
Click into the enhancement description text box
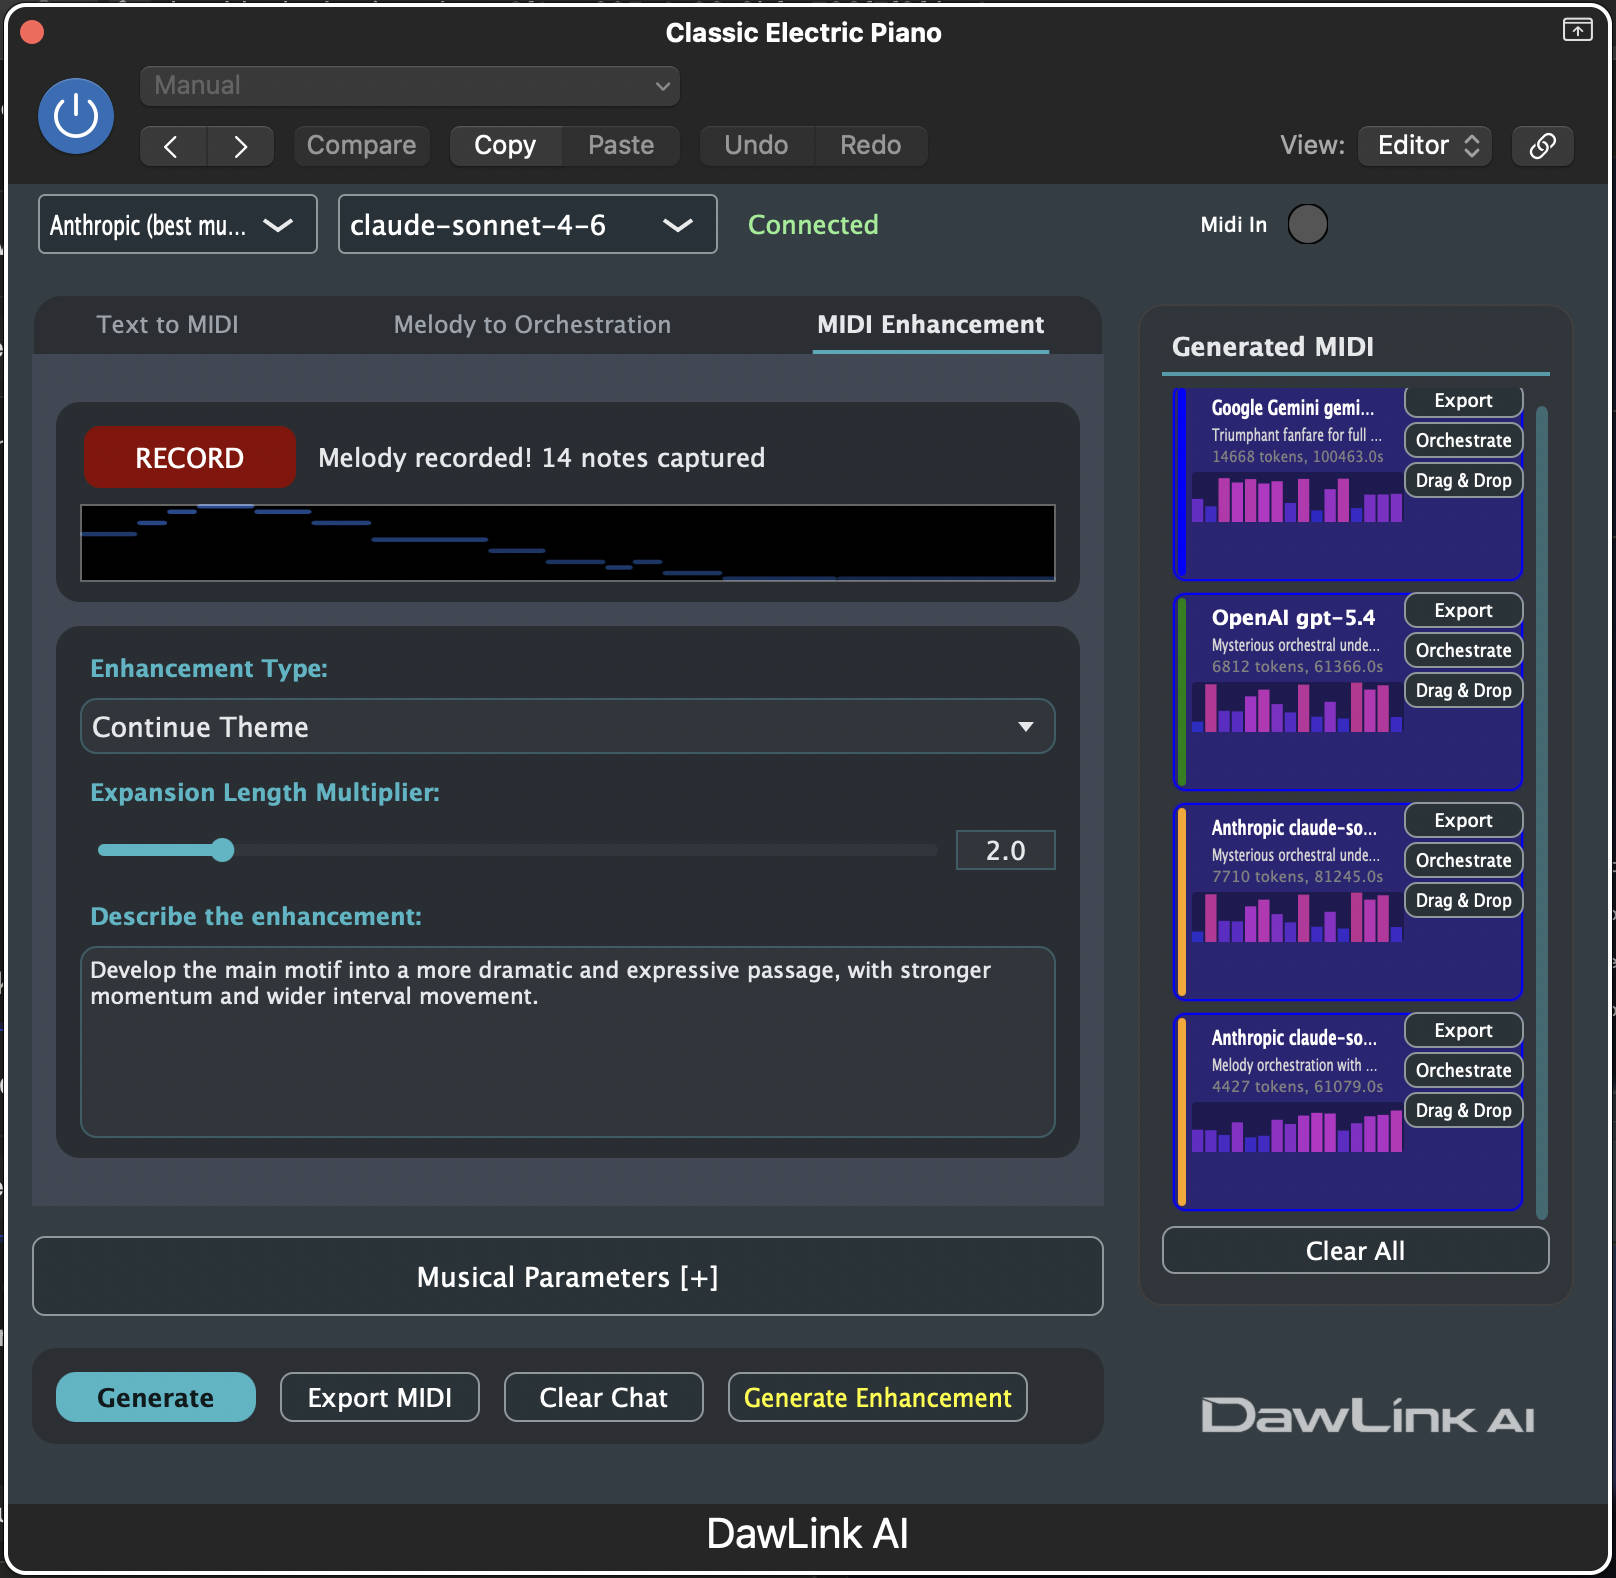[x=567, y=1041]
